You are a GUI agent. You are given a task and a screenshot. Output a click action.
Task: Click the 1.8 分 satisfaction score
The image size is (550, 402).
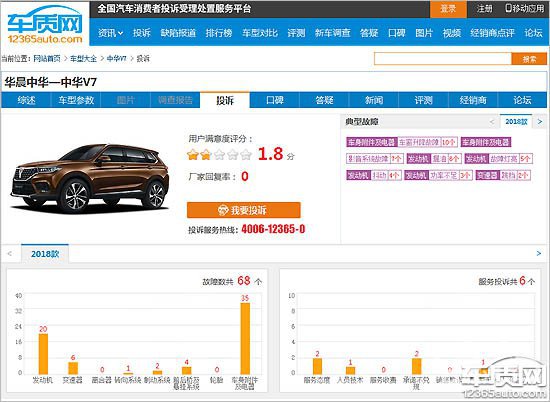[x=276, y=154]
